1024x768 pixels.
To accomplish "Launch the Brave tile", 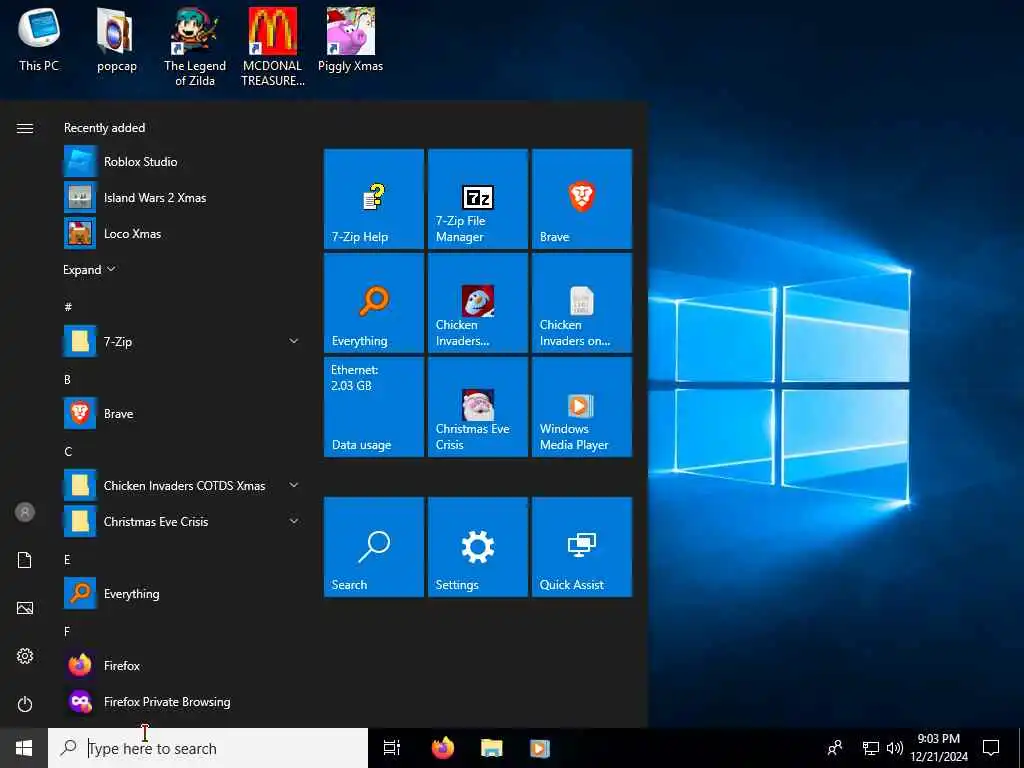I will (581, 199).
